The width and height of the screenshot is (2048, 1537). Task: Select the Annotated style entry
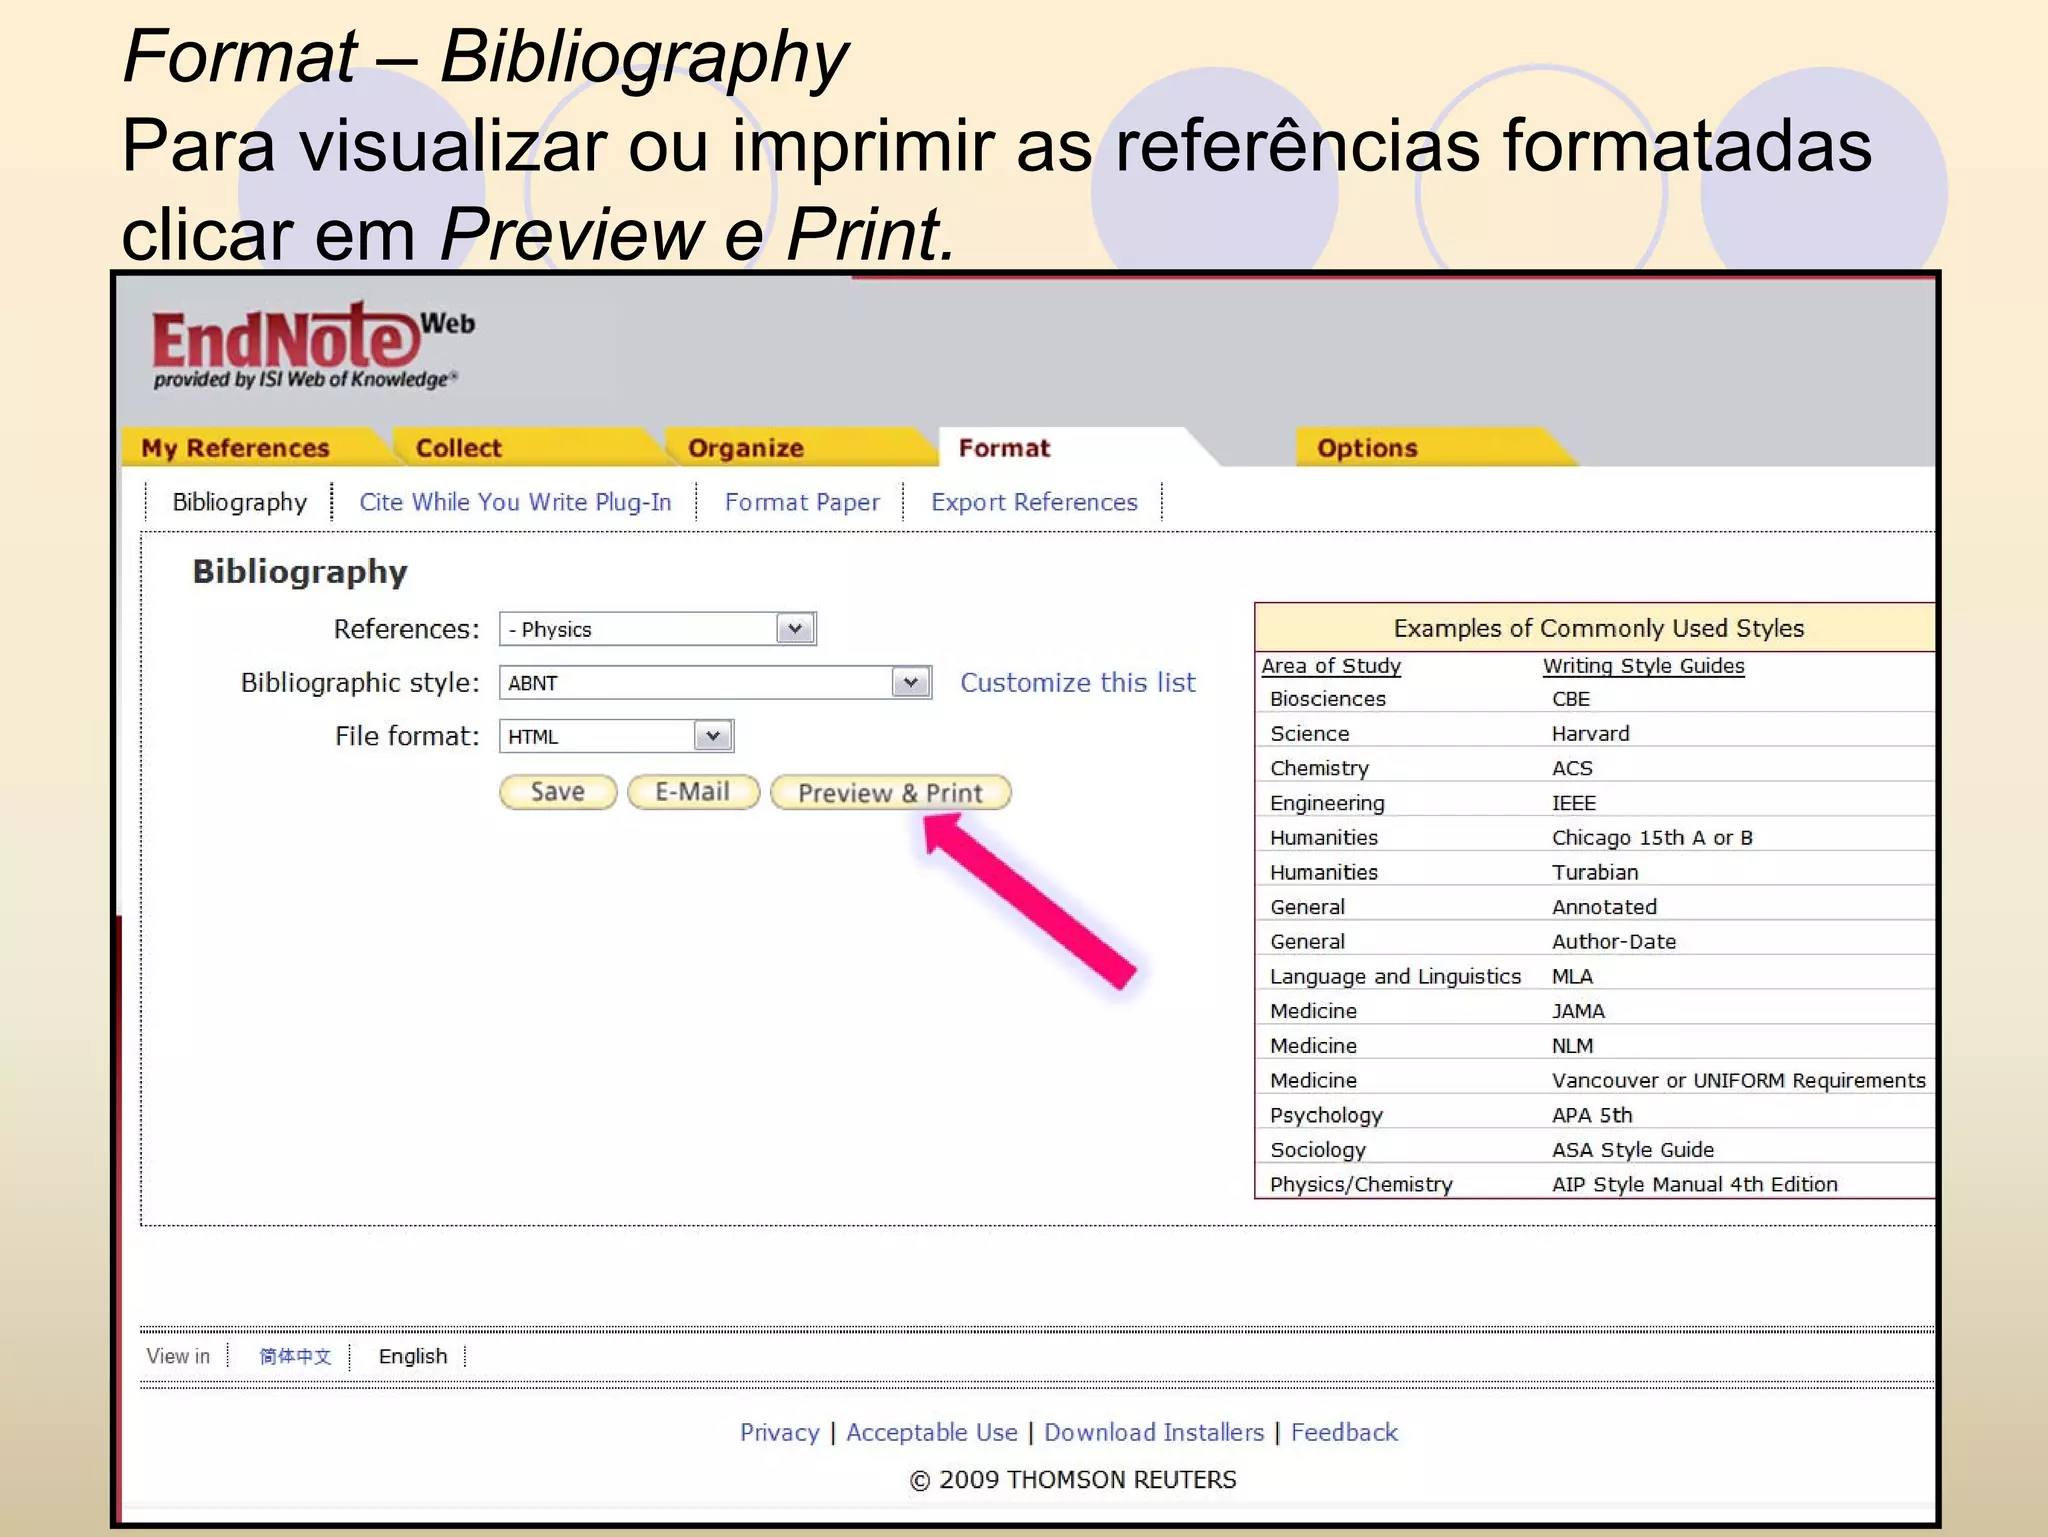[1604, 907]
